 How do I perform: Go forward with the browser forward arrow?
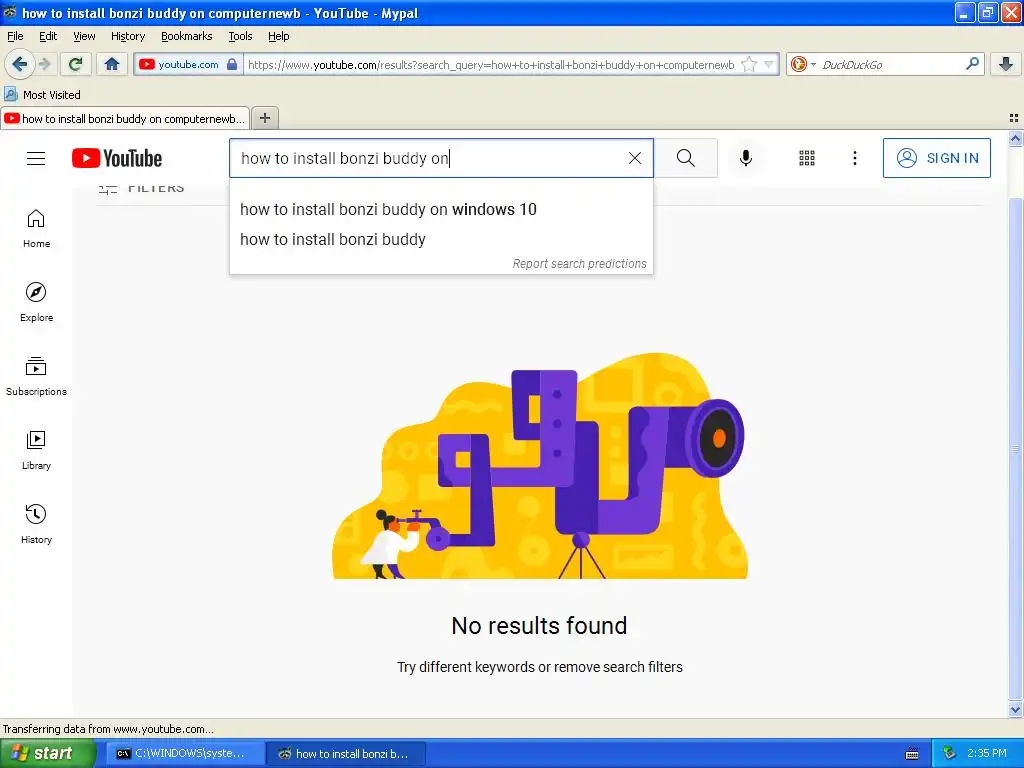click(44, 64)
